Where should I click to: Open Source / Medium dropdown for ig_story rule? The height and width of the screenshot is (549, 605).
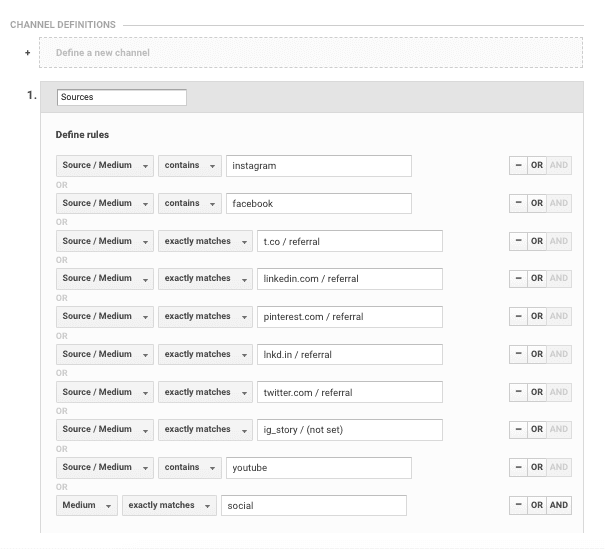[105, 430]
